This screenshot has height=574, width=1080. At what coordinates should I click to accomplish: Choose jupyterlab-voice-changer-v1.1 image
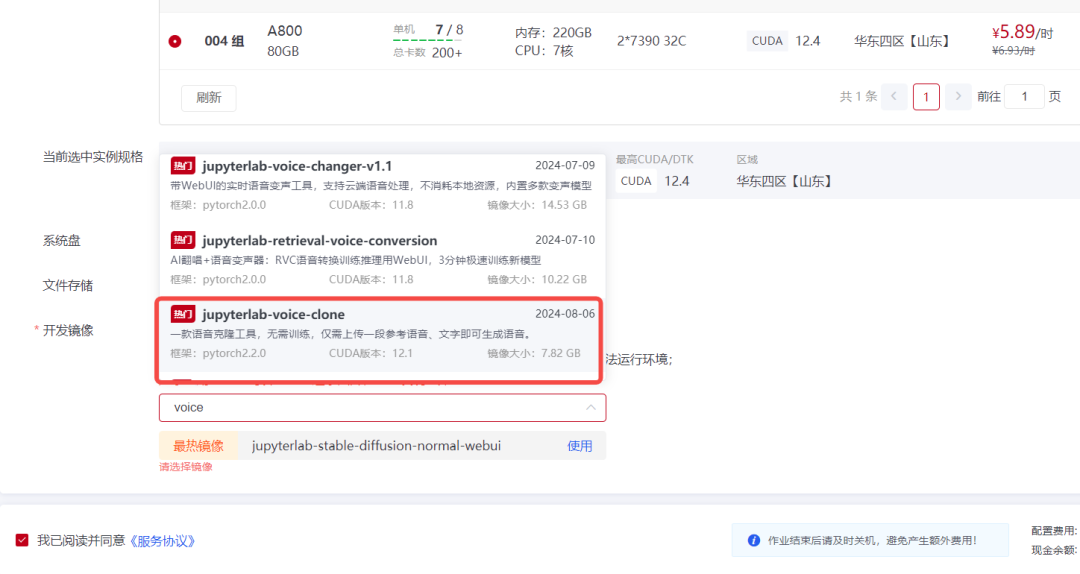click(x=296, y=166)
